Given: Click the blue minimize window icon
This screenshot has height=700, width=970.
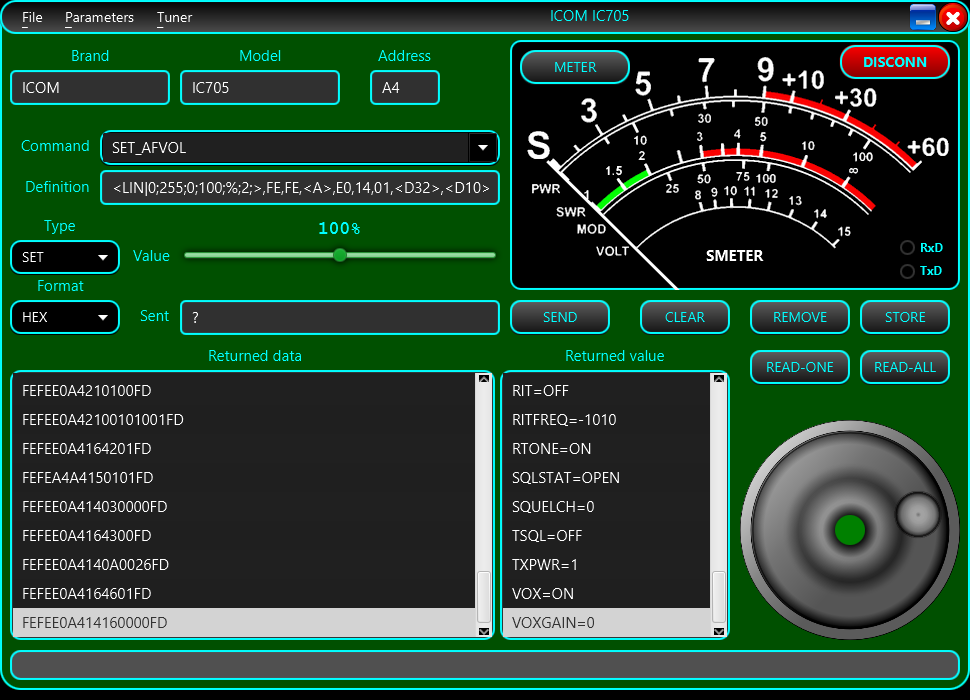Looking at the screenshot, I should (x=922, y=17).
